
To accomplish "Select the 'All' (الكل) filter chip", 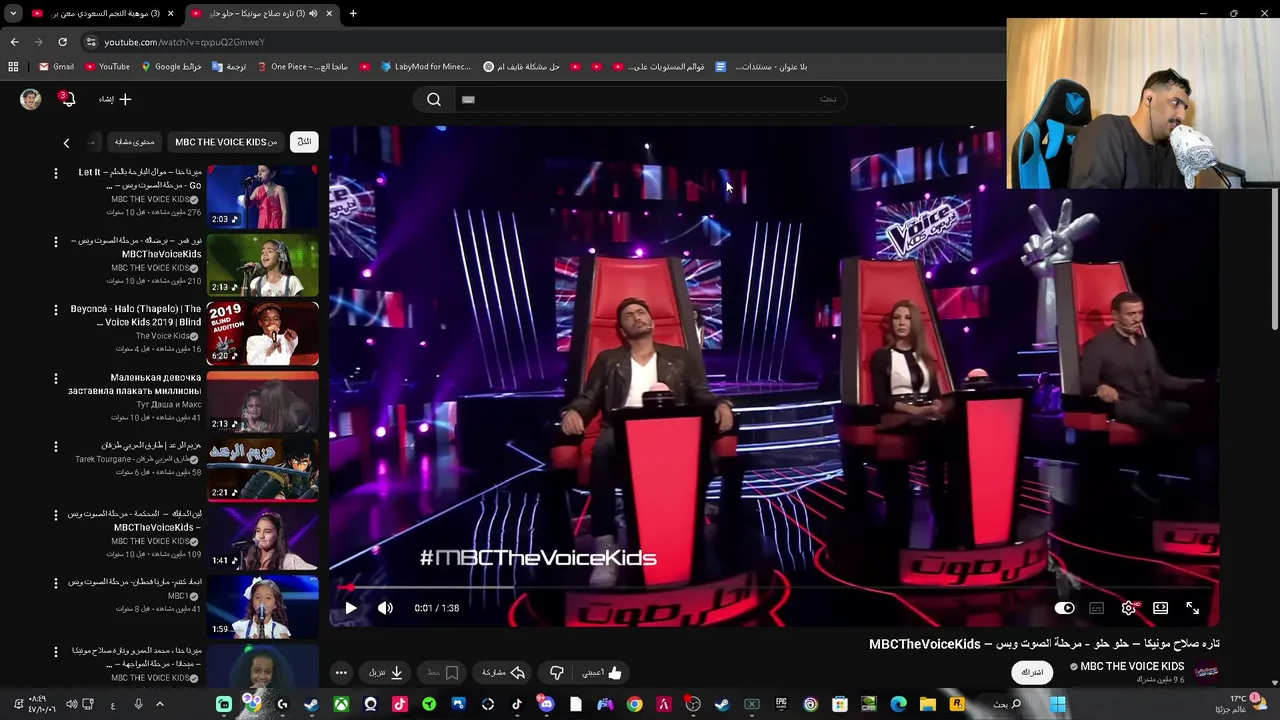I will coord(304,142).
